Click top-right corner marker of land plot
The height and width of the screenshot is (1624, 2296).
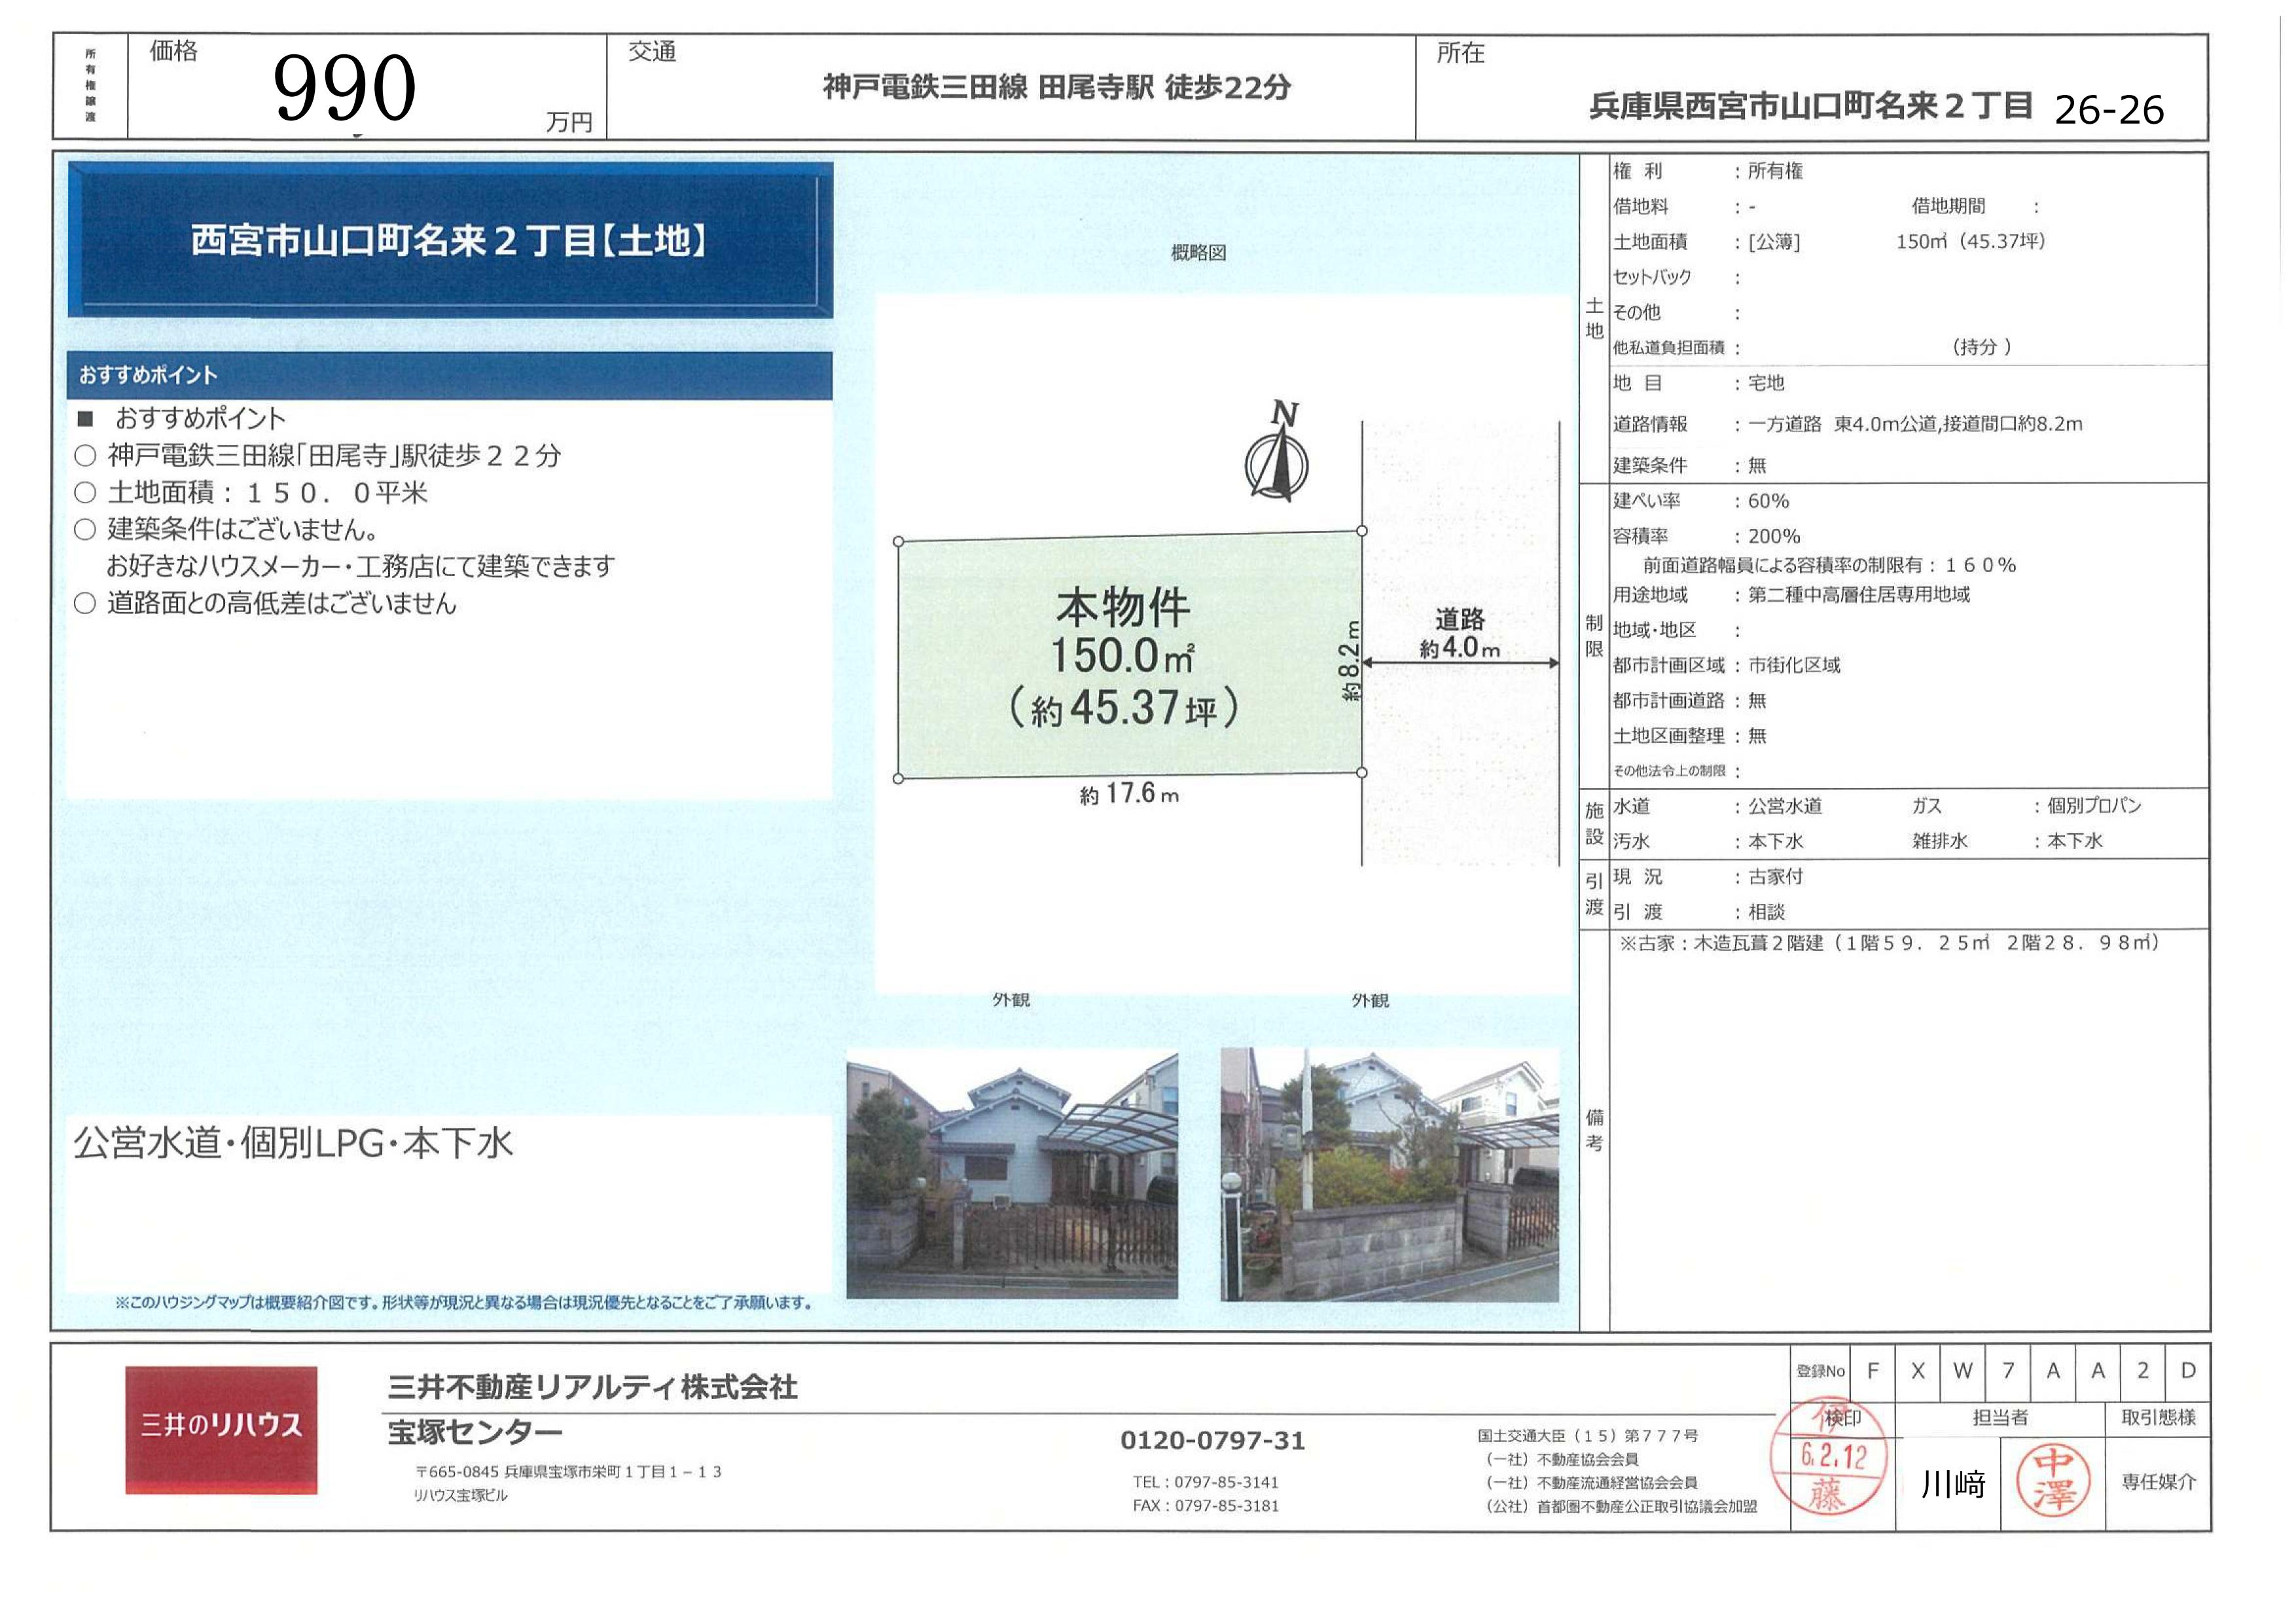(1361, 531)
